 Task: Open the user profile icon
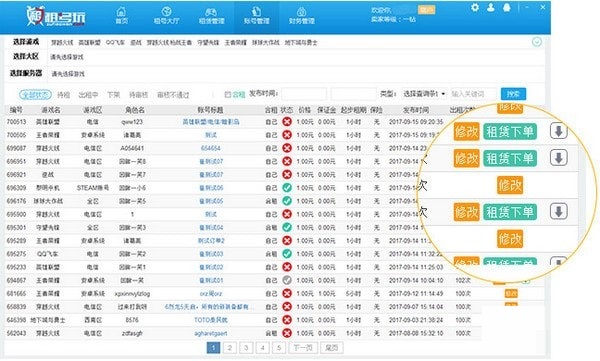(x=491, y=7)
